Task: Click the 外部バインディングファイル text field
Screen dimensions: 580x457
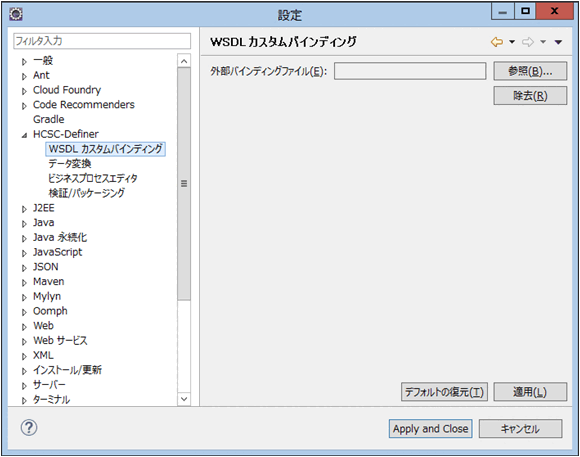Action: coord(410,71)
